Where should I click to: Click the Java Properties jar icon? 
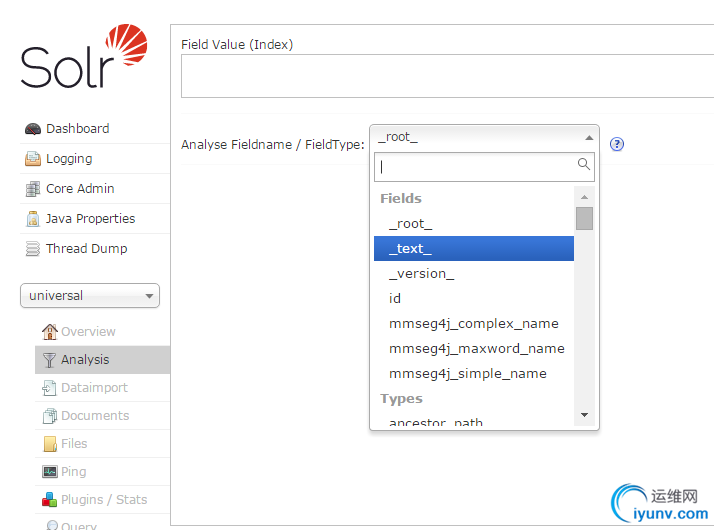coord(33,219)
